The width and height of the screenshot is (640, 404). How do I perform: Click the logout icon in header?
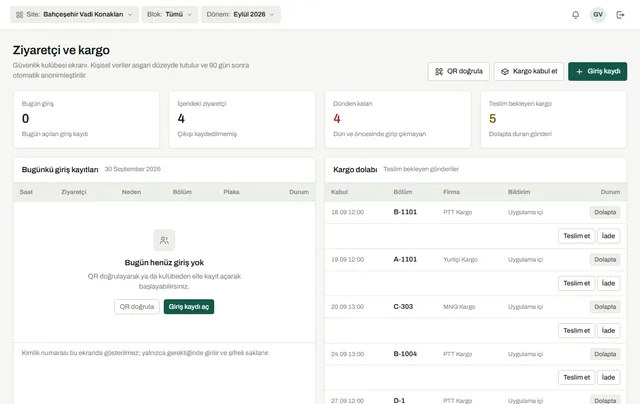click(620, 15)
